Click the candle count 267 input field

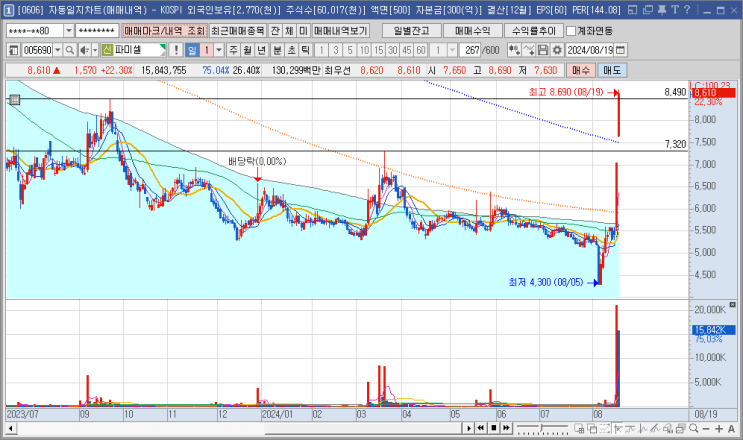click(x=472, y=50)
